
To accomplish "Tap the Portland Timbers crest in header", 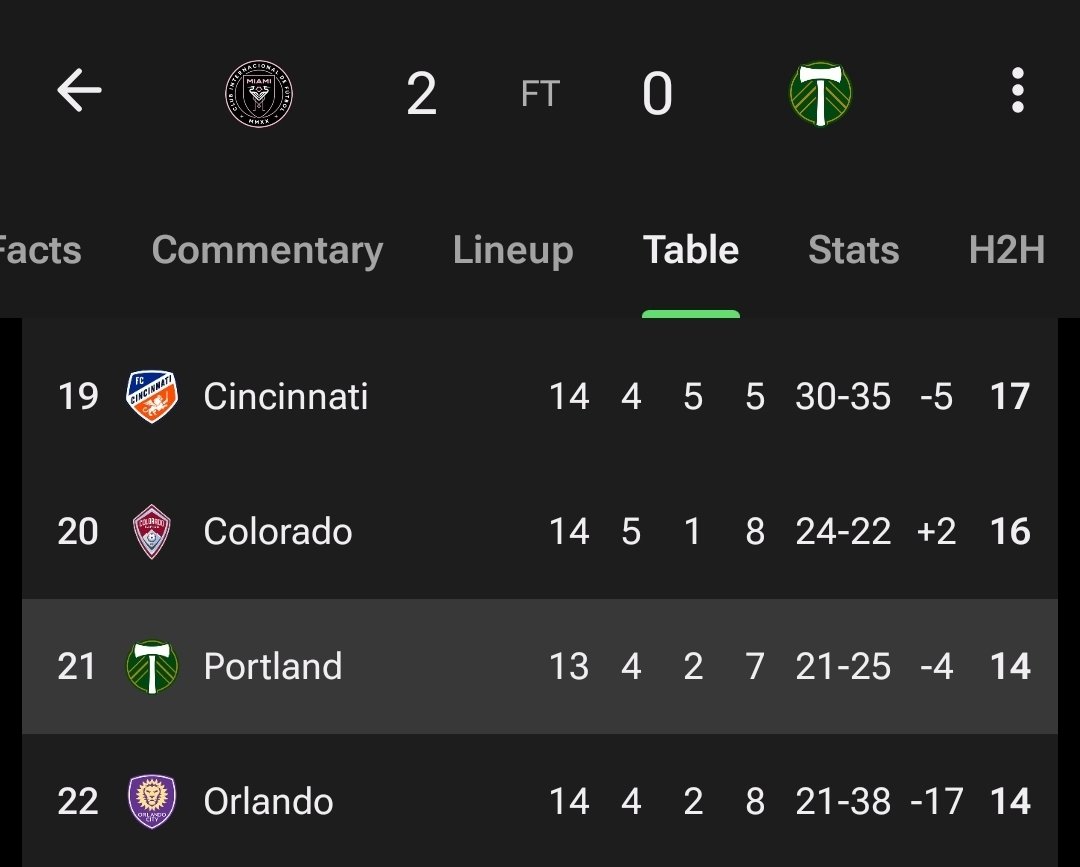I will point(820,94).
